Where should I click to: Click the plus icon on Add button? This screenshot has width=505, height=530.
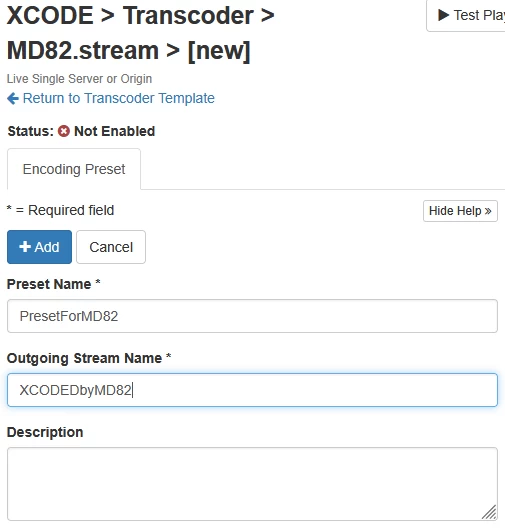[x=25, y=247]
